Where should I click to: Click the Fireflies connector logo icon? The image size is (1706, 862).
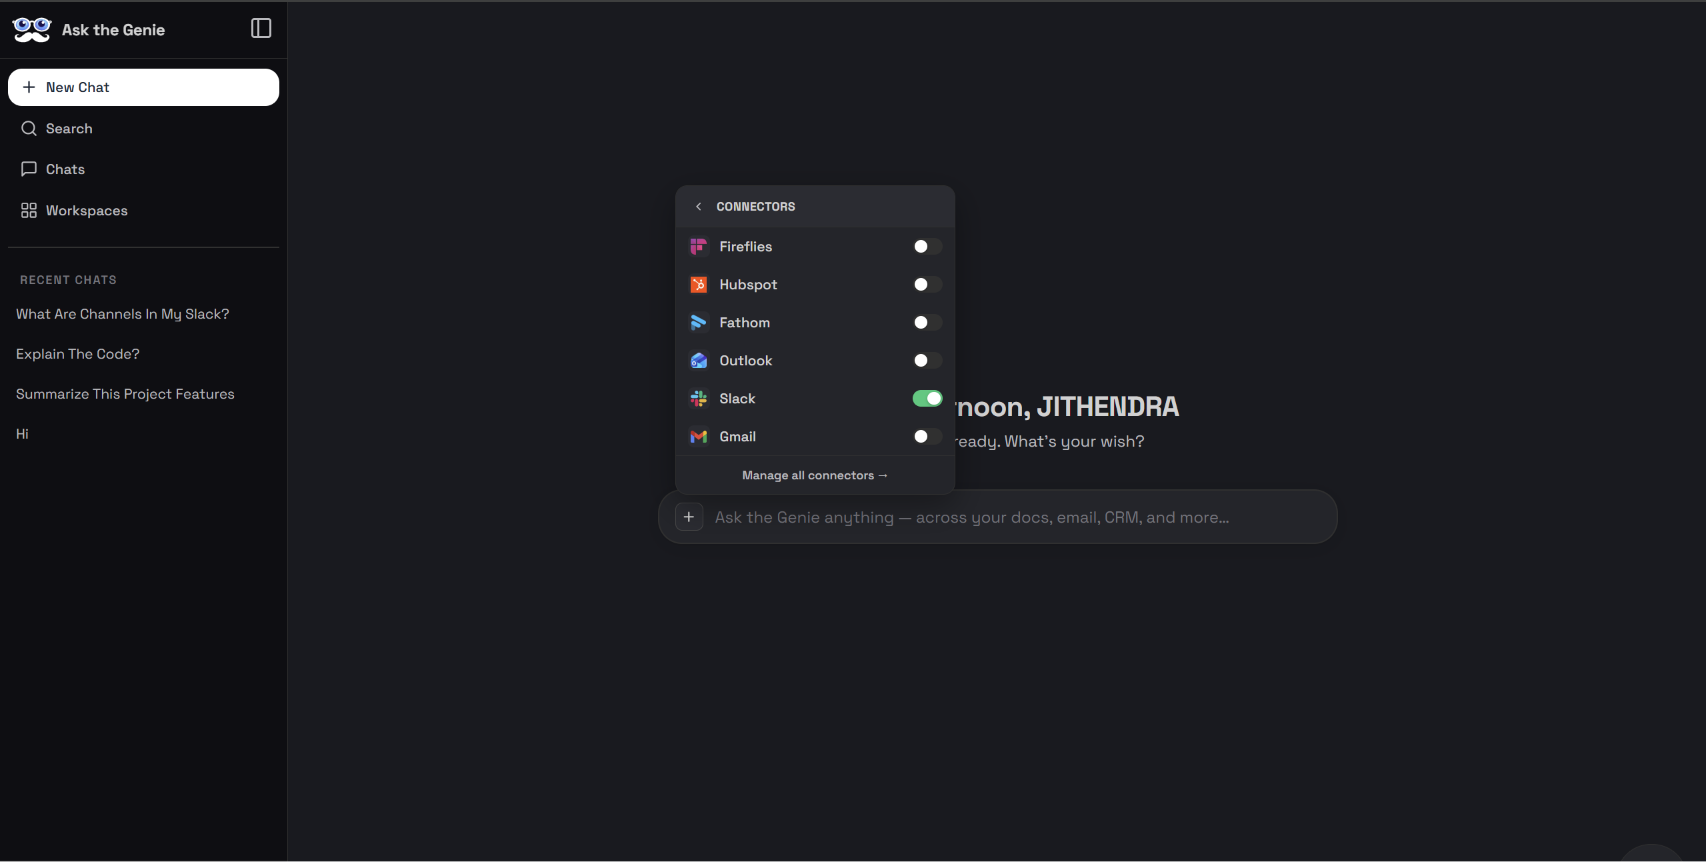pos(699,247)
